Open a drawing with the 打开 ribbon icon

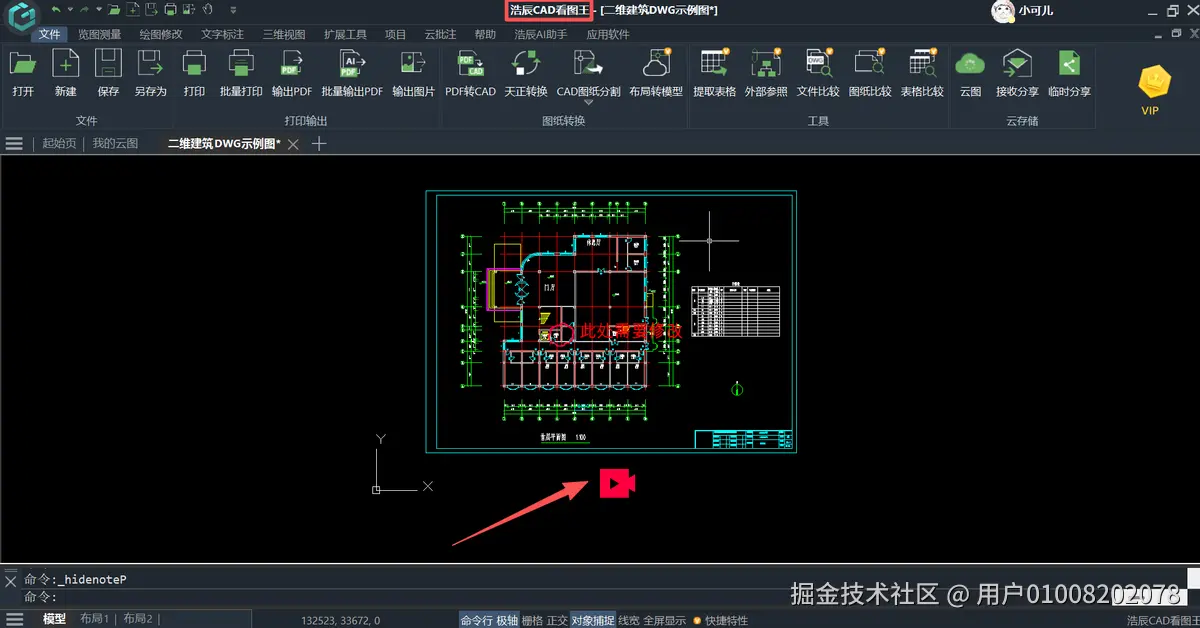coord(23,73)
